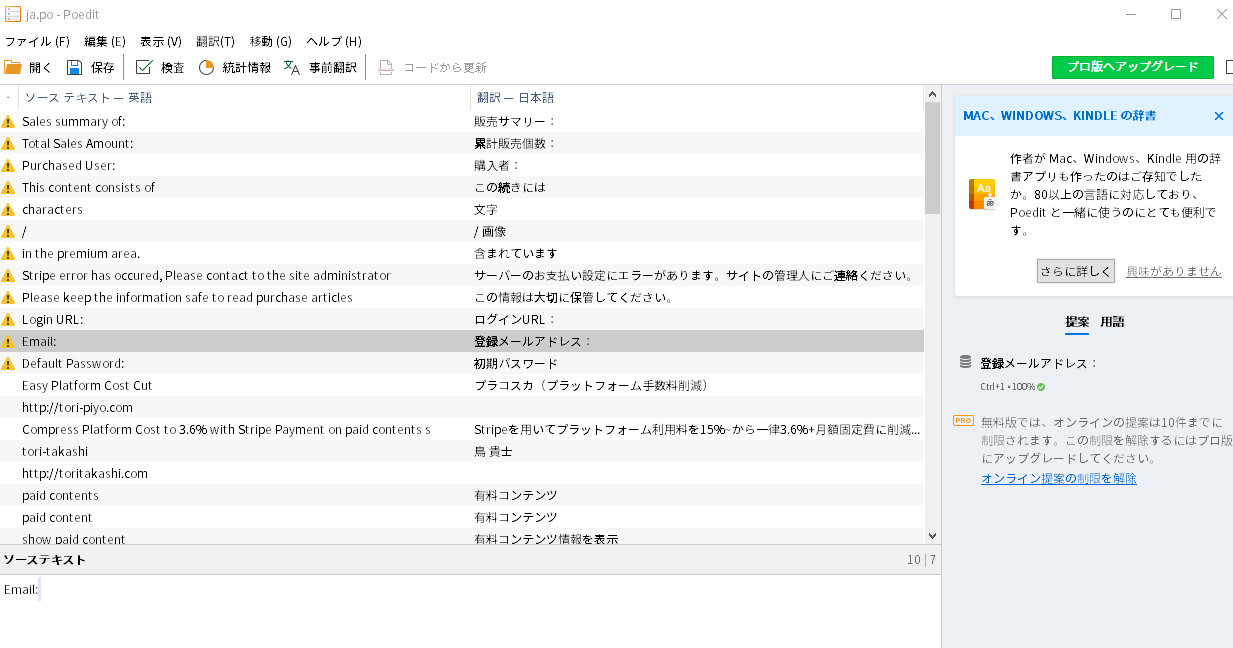Click the Poedit app icon in the title bar
Viewport: 1233px width, 648px height.
13,14
